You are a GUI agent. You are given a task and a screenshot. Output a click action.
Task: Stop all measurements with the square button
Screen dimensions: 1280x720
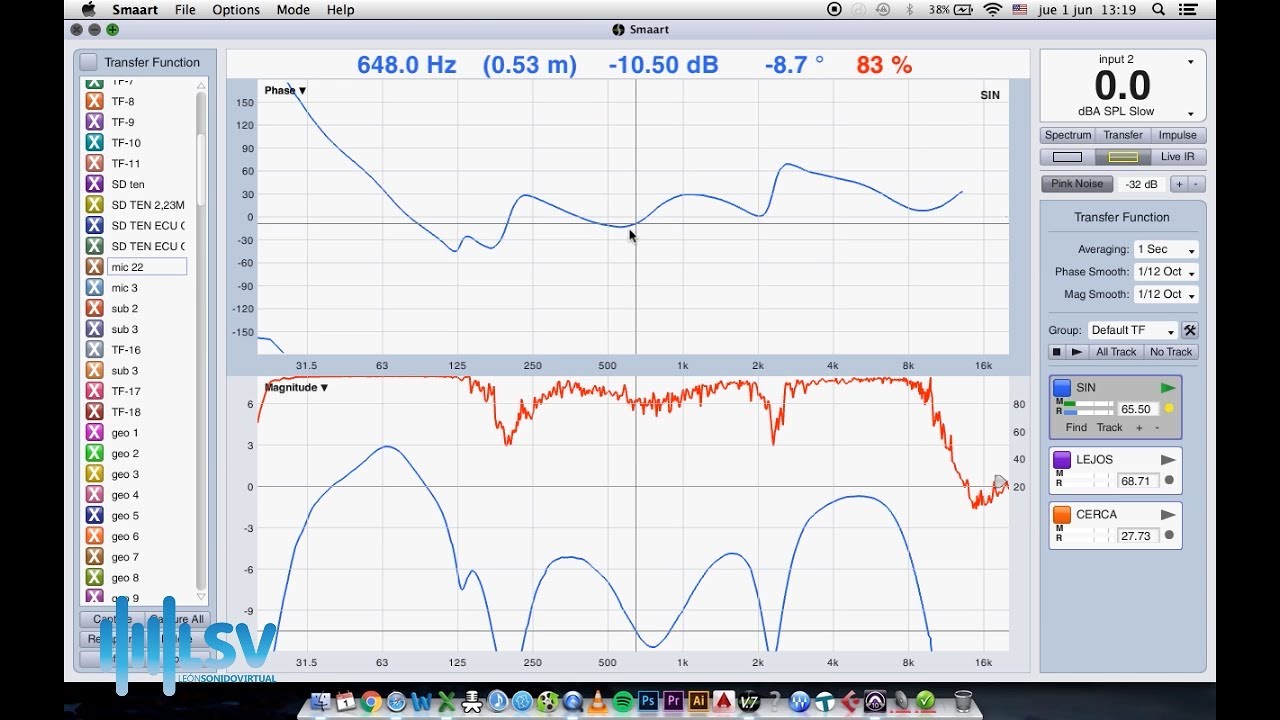click(x=1056, y=352)
